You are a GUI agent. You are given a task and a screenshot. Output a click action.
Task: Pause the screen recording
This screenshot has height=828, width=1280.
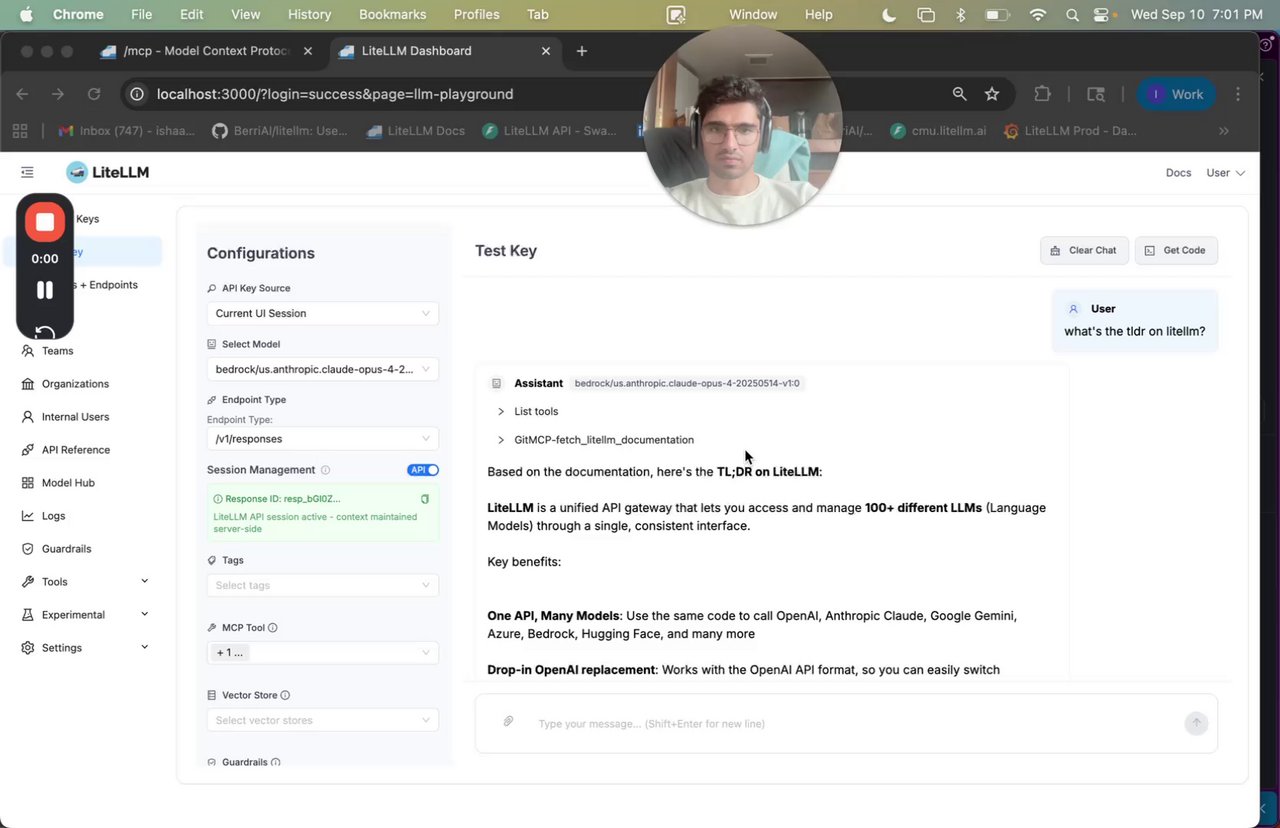(x=45, y=290)
